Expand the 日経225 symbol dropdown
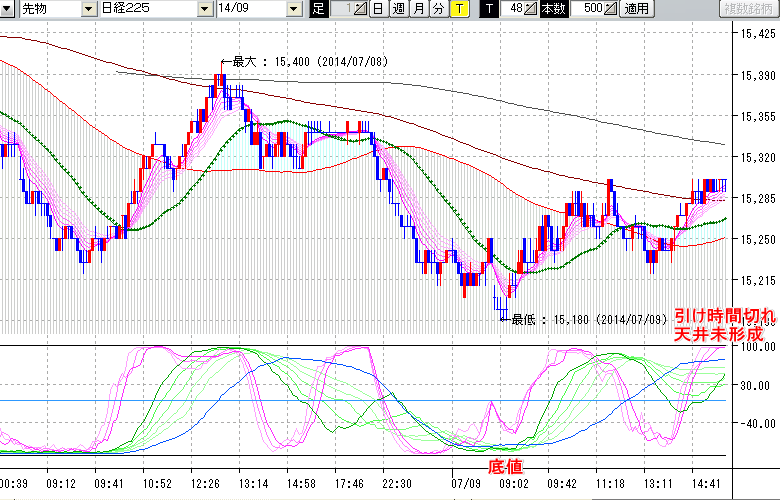The image size is (780, 500). point(206,9)
